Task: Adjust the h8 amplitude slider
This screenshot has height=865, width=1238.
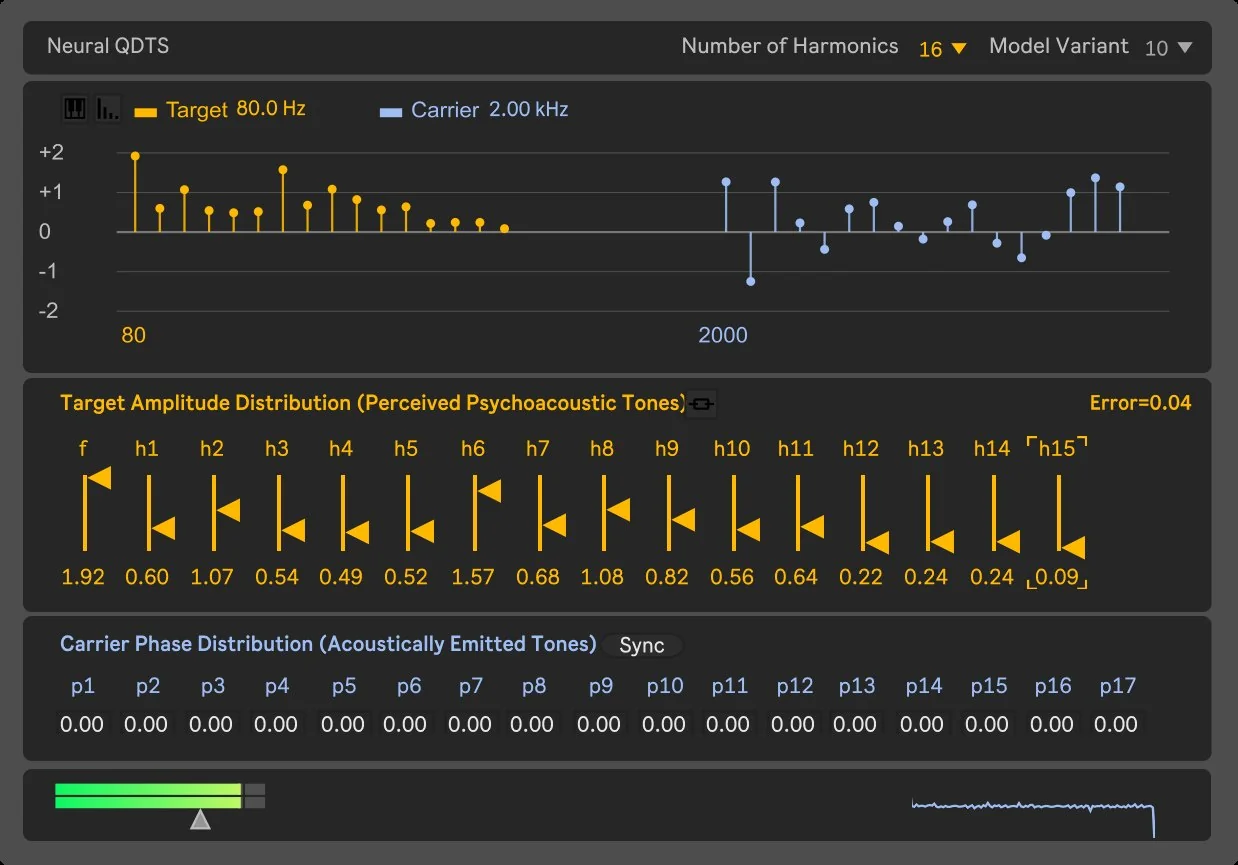Action: pos(616,512)
